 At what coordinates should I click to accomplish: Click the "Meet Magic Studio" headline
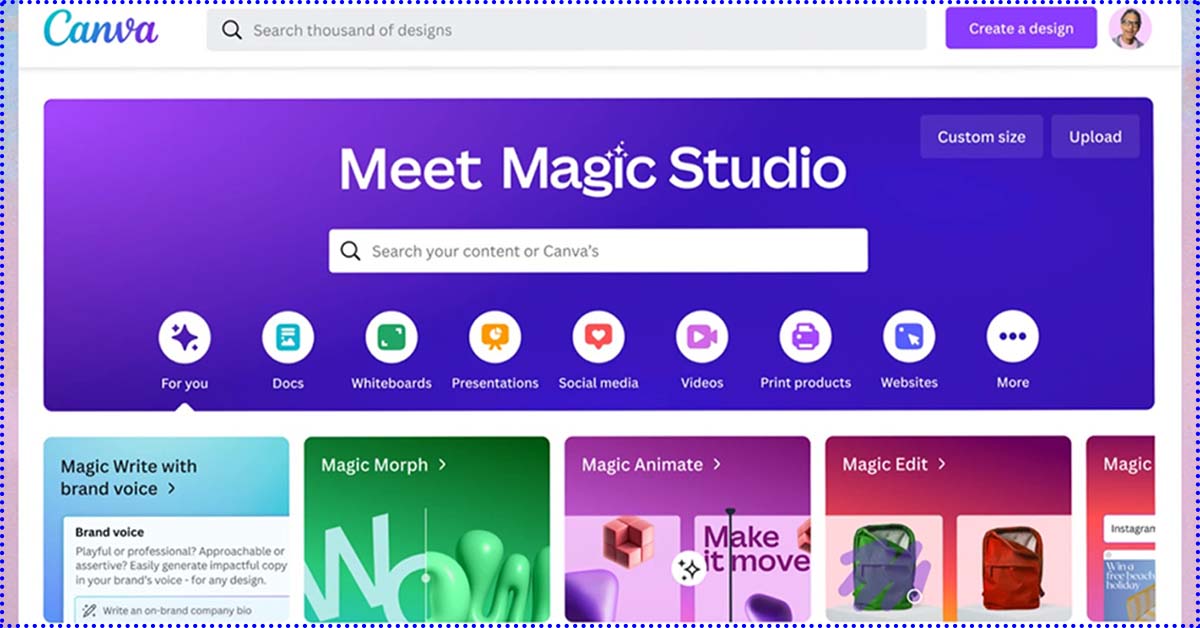593,168
